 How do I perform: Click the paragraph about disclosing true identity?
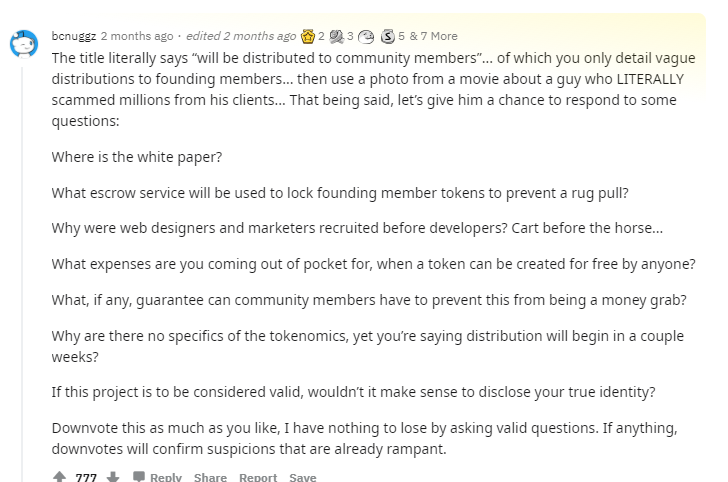[353, 392]
